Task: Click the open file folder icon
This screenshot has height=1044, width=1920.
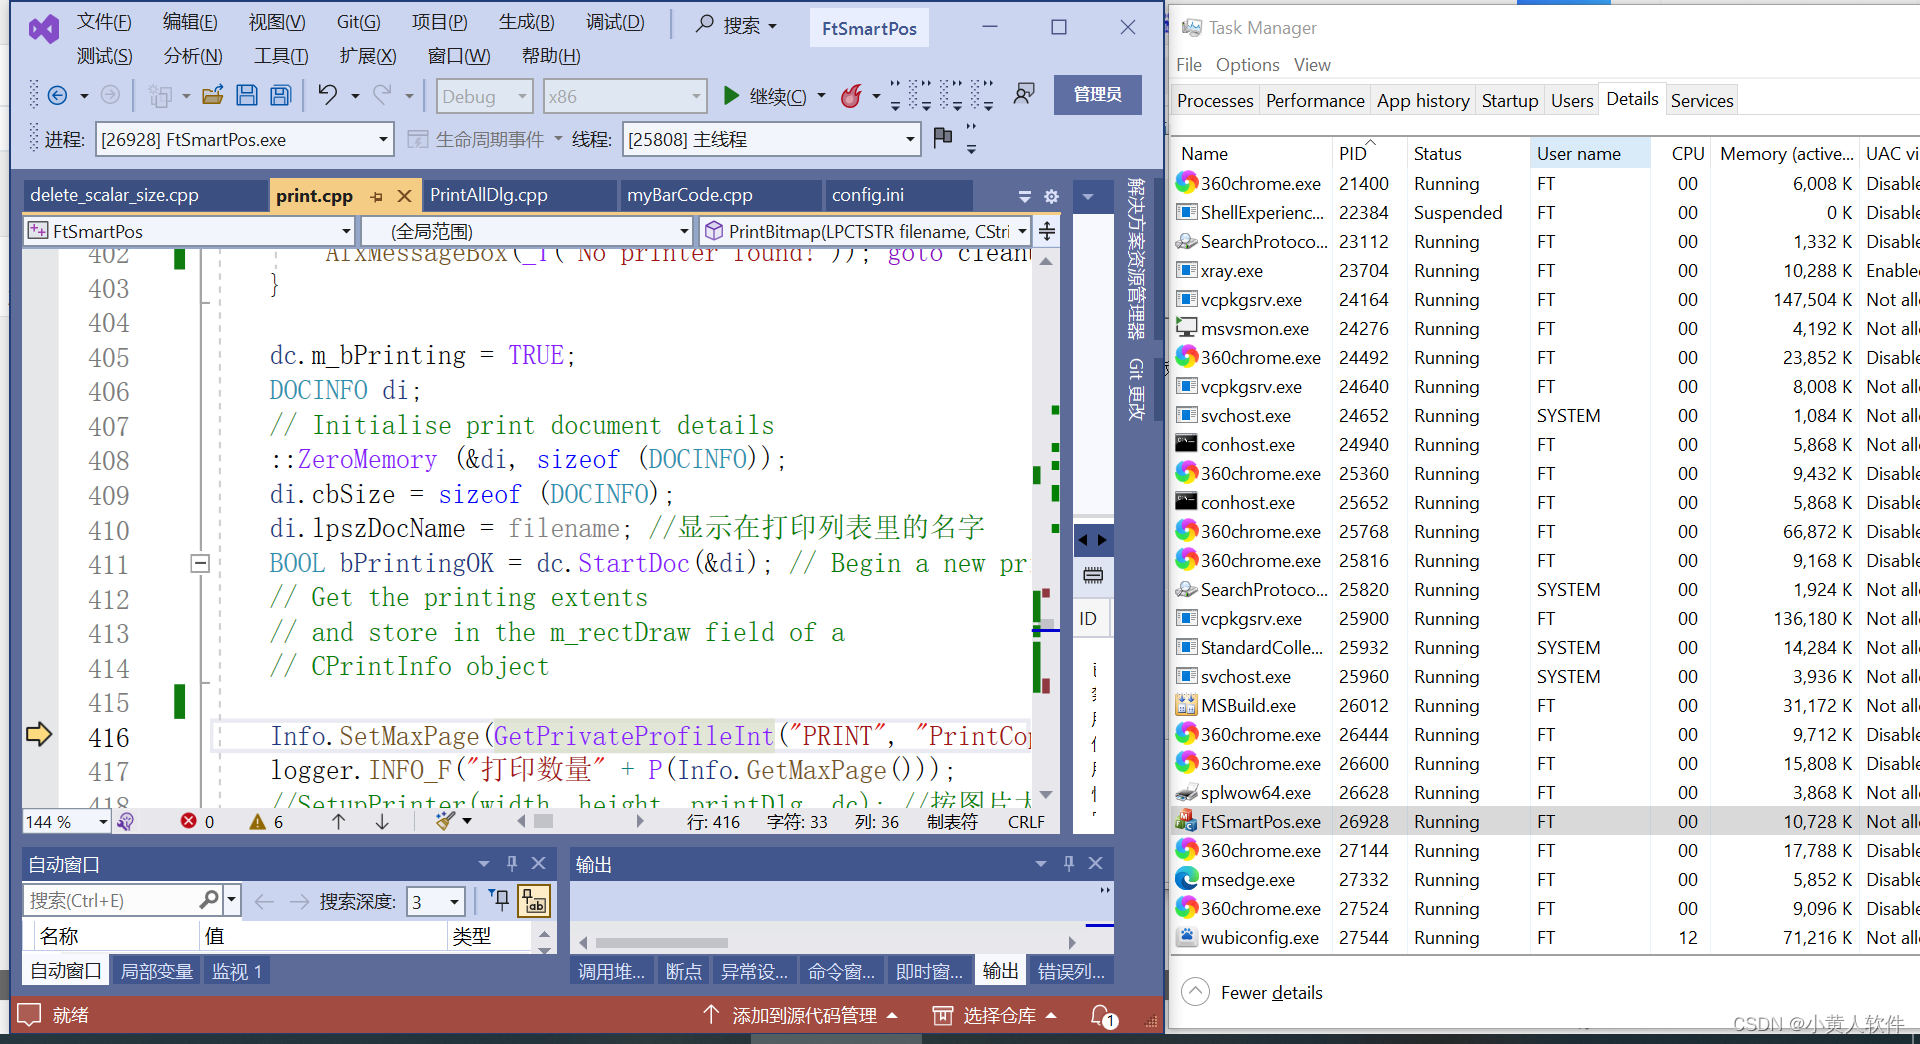Action: tap(212, 95)
